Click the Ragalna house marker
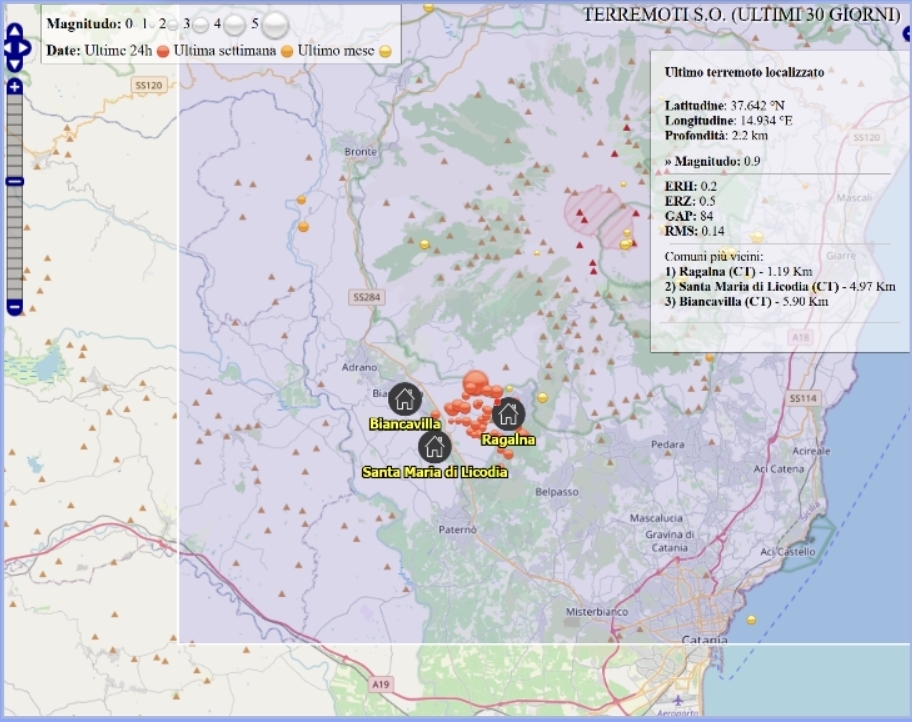912x722 pixels. point(508,414)
